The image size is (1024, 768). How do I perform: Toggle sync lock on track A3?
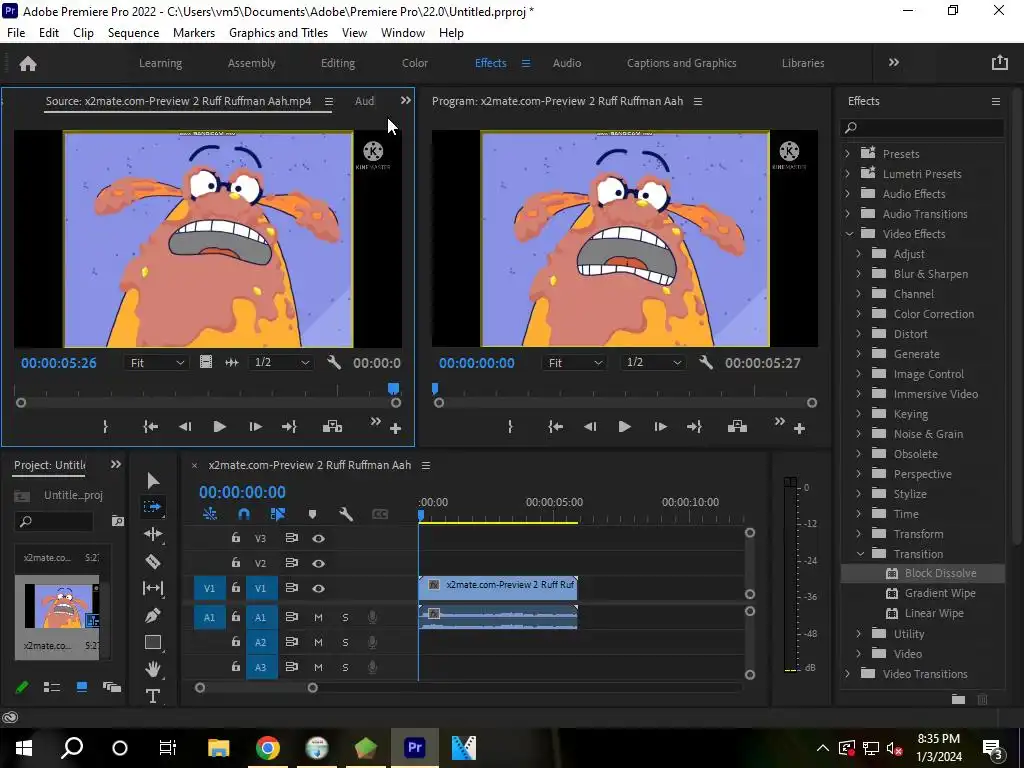pyautogui.click(x=291, y=667)
